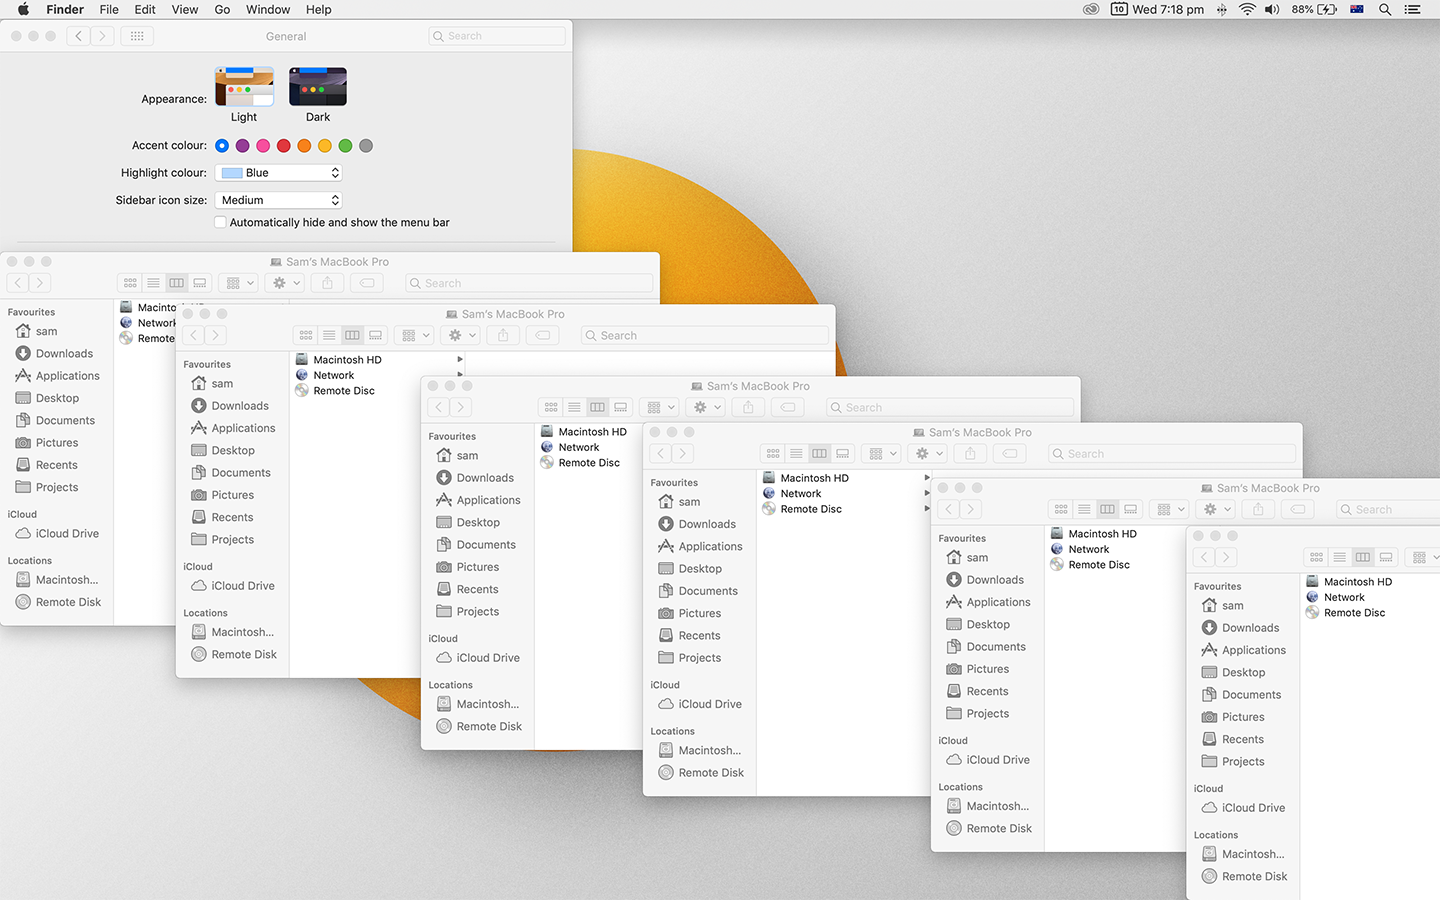Open the Sidebar icon size dropdown
The image size is (1440, 900).
pyautogui.click(x=279, y=200)
